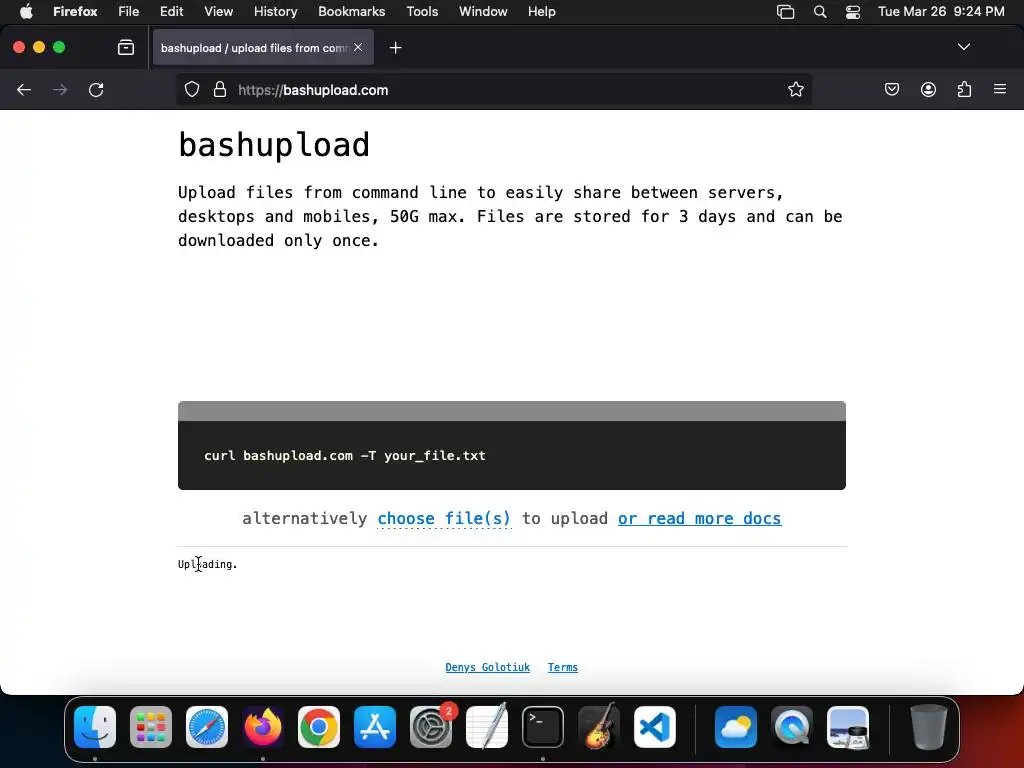This screenshot has height=768, width=1024.
Task: Open the Apple menu
Action: pos(26,12)
